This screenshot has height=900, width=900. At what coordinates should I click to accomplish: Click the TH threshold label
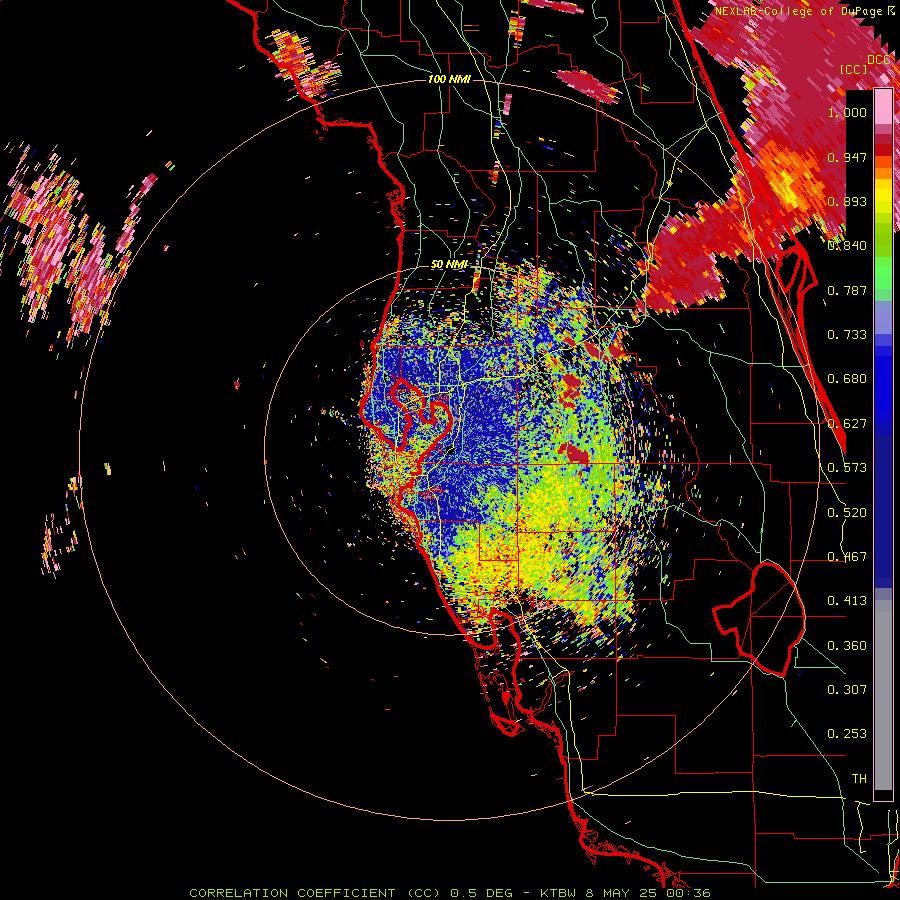pyautogui.click(x=859, y=779)
